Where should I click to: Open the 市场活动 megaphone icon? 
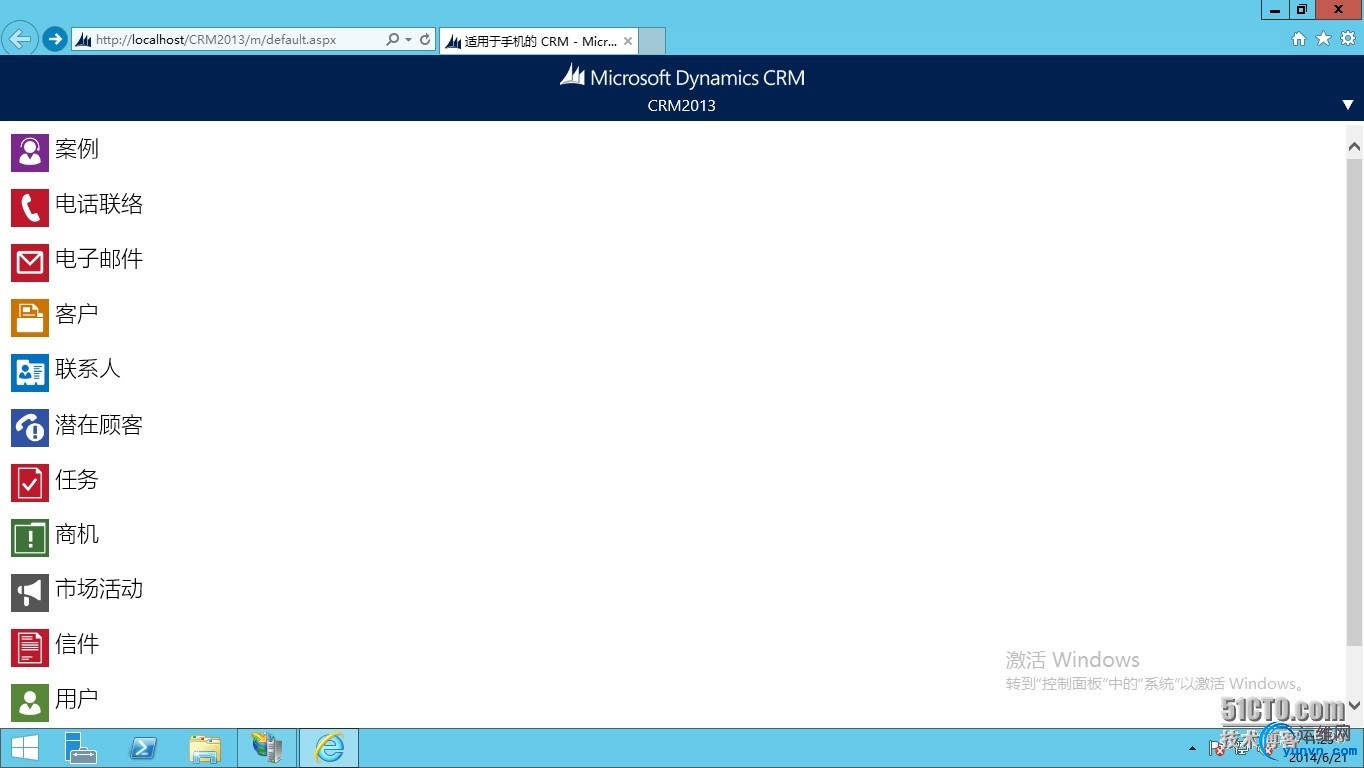point(30,592)
